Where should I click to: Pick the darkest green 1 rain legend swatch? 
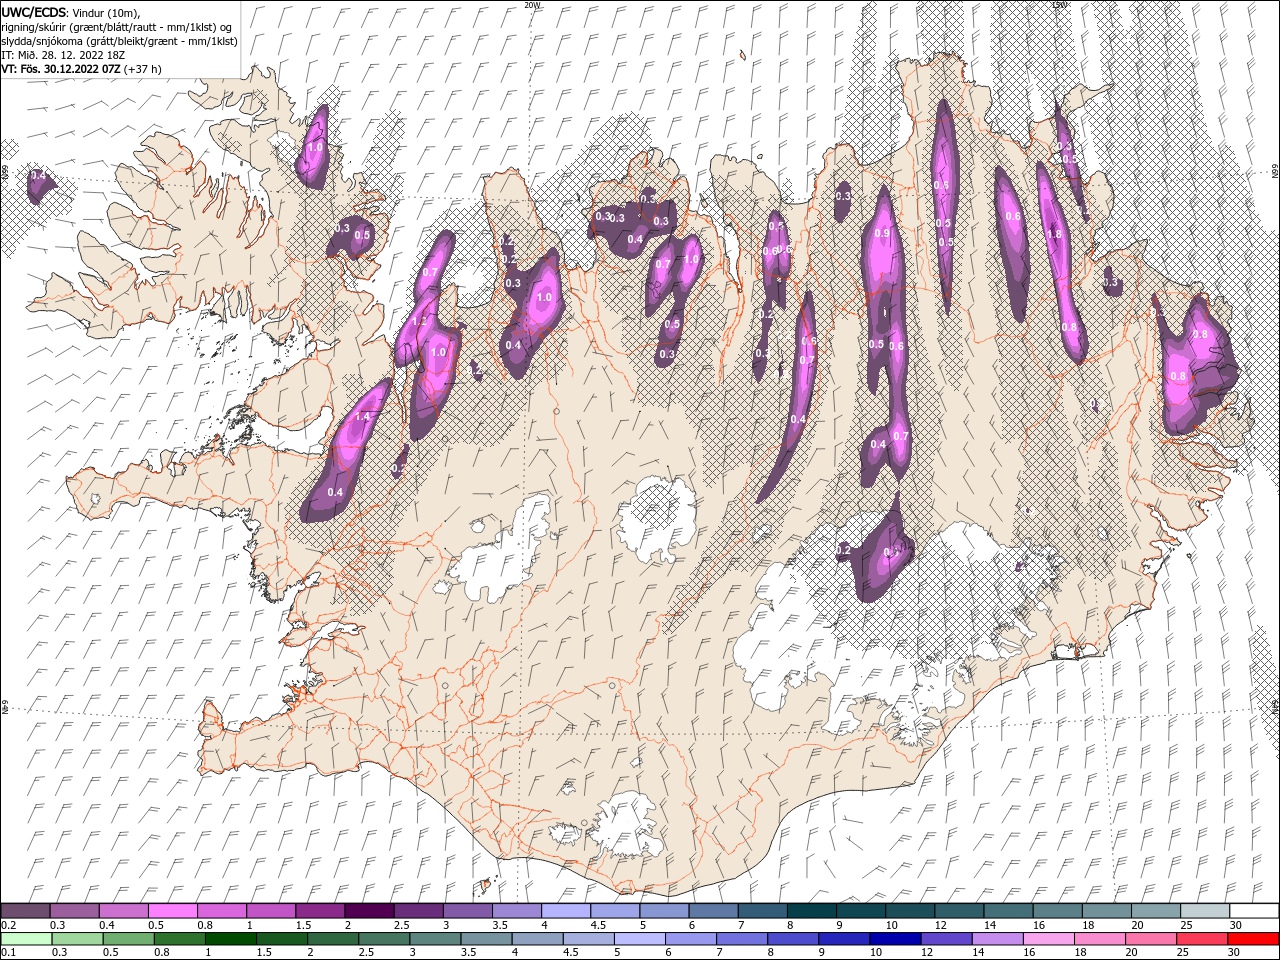click(230, 939)
